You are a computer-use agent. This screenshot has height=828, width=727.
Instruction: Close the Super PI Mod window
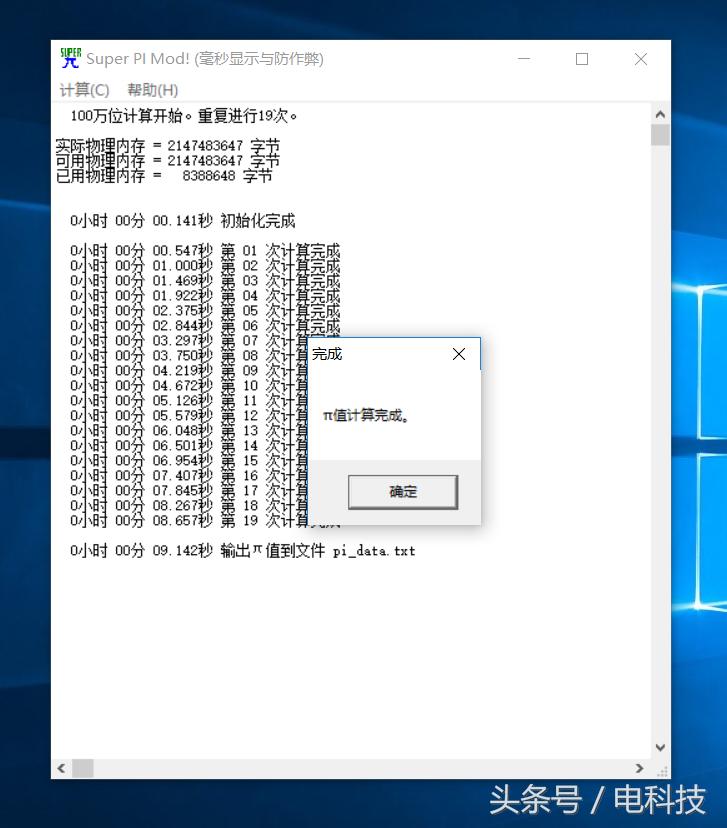click(x=641, y=59)
